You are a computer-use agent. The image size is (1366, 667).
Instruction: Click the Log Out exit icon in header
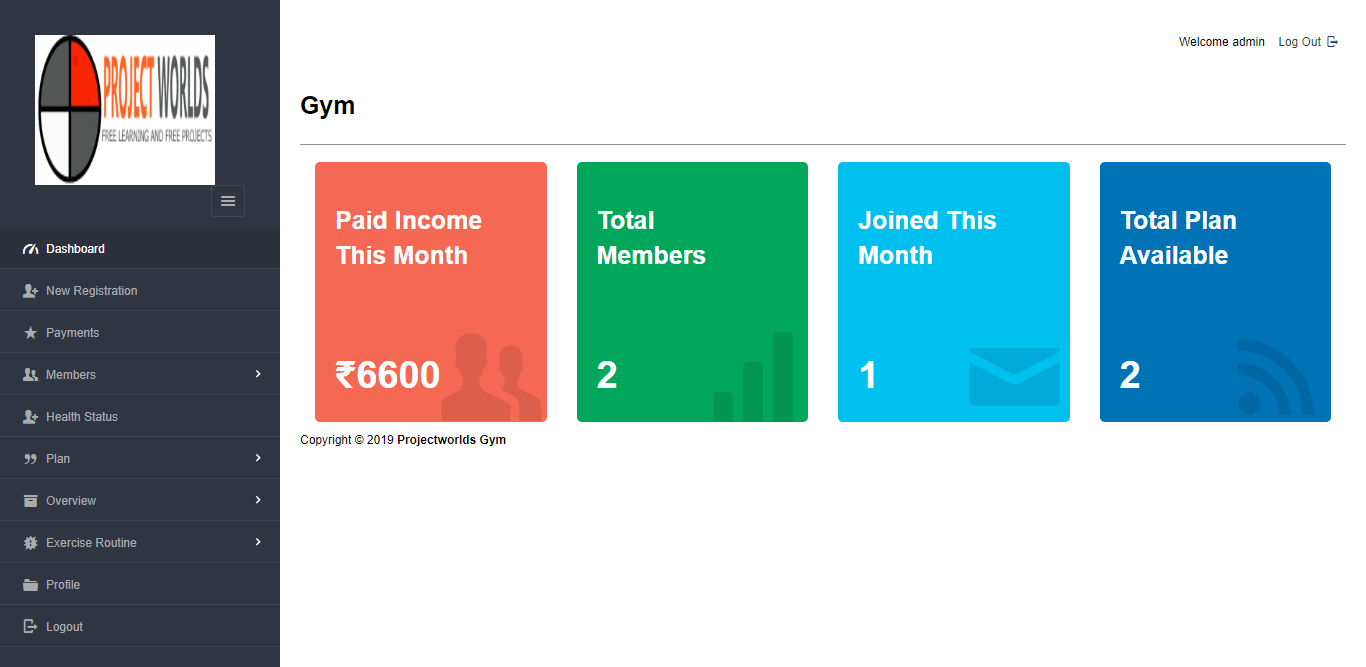click(1332, 42)
